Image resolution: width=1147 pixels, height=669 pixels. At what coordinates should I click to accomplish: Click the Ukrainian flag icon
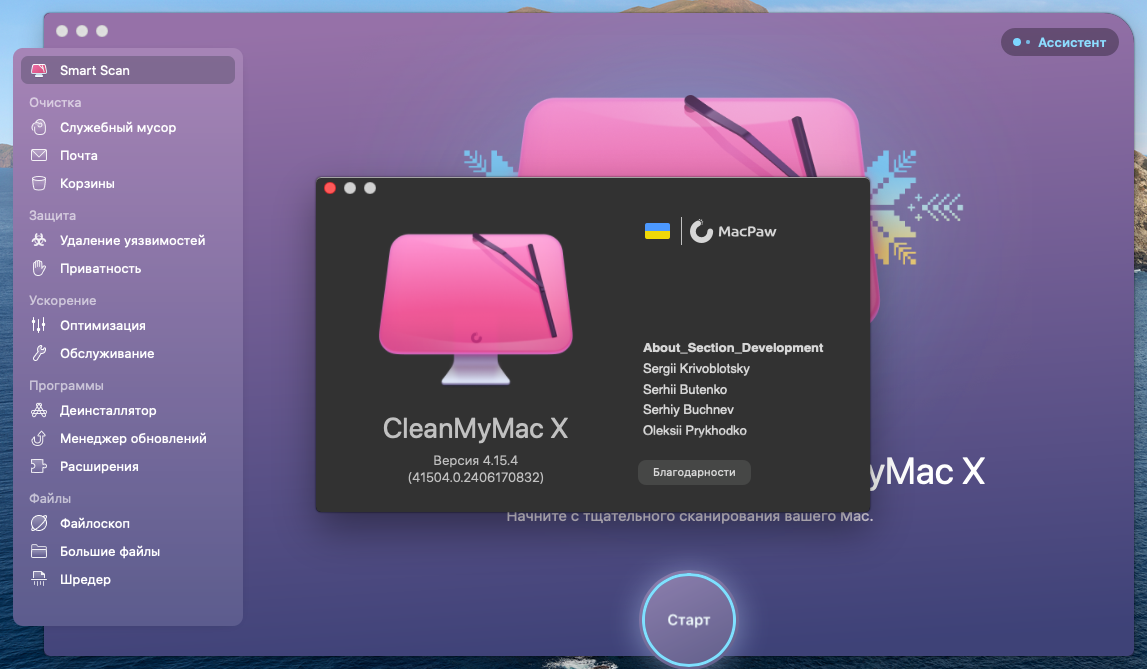click(x=657, y=232)
